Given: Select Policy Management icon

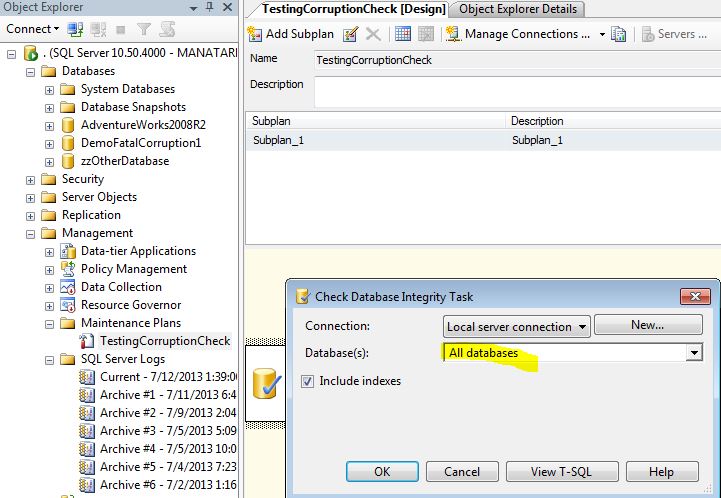Looking at the screenshot, I should (68, 269).
